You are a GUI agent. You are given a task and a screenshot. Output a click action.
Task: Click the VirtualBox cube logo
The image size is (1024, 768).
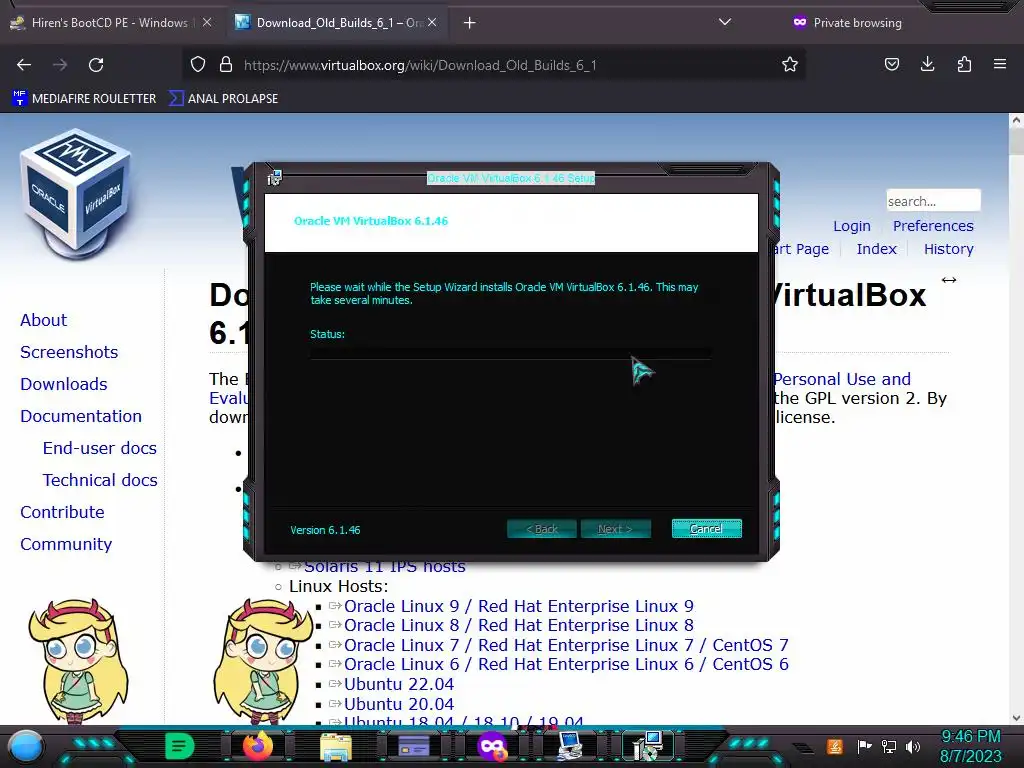tap(76, 194)
